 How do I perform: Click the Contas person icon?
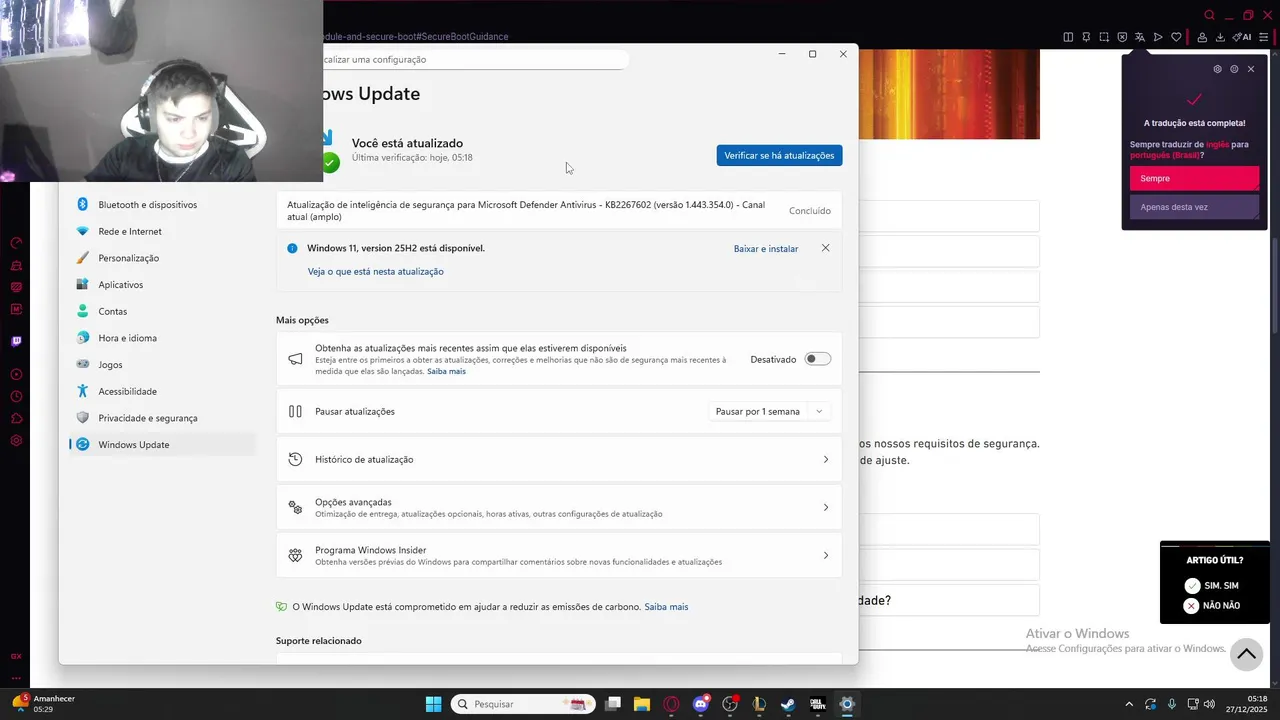(x=83, y=311)
